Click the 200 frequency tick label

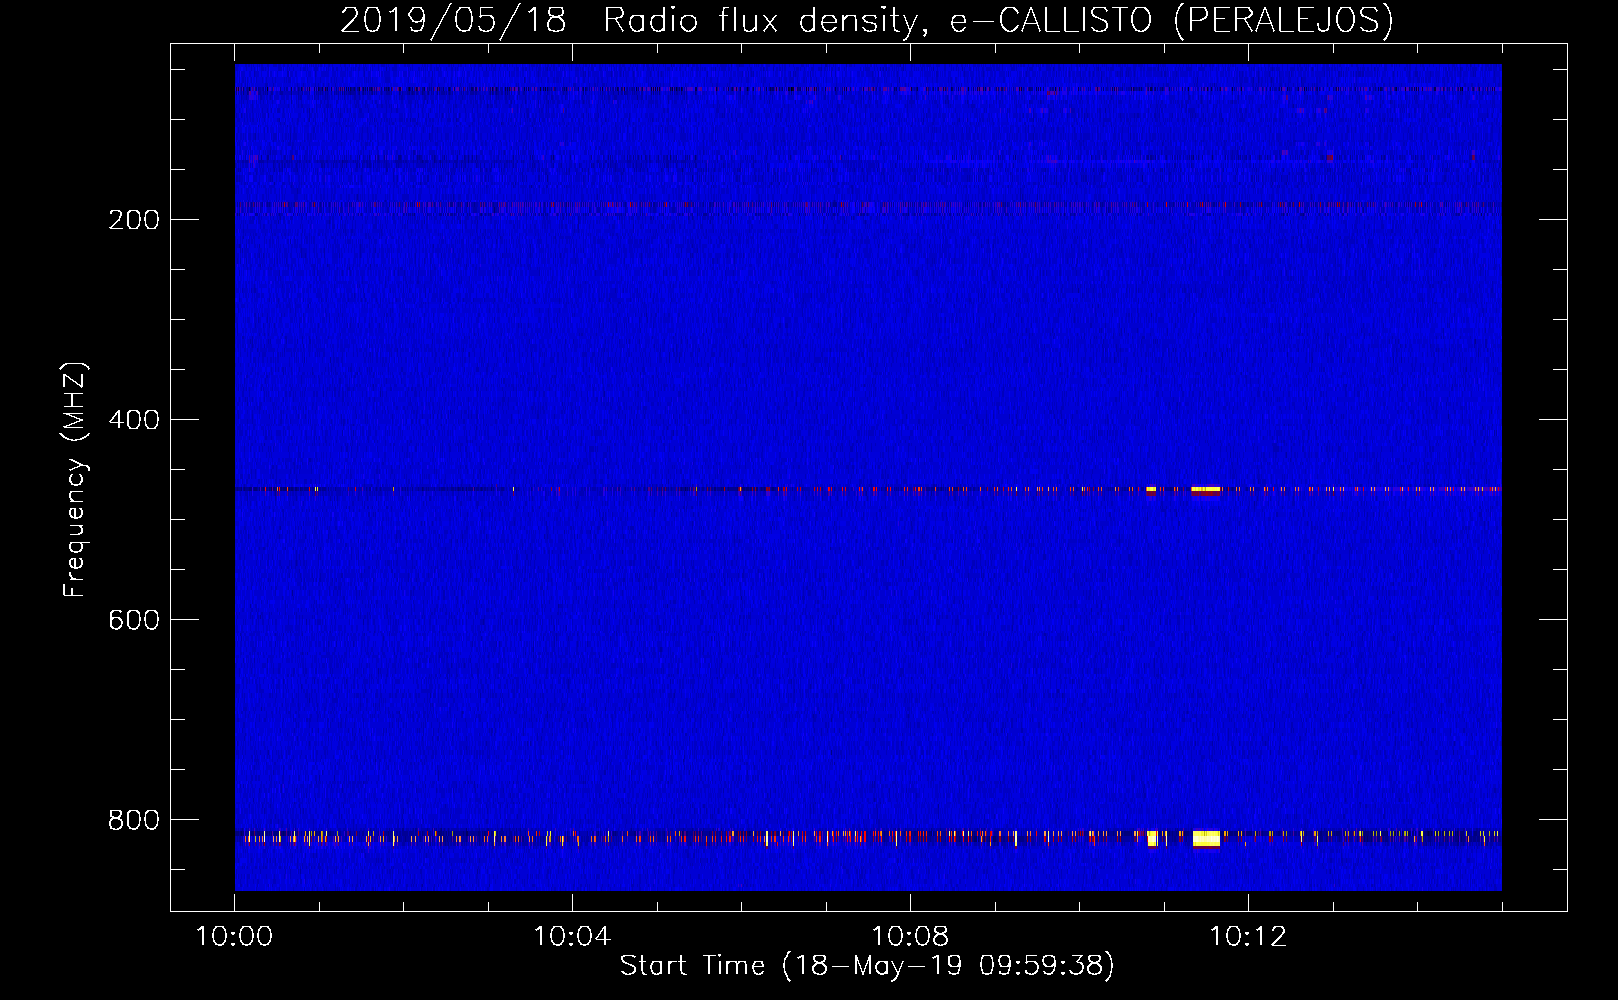(134, 220)
